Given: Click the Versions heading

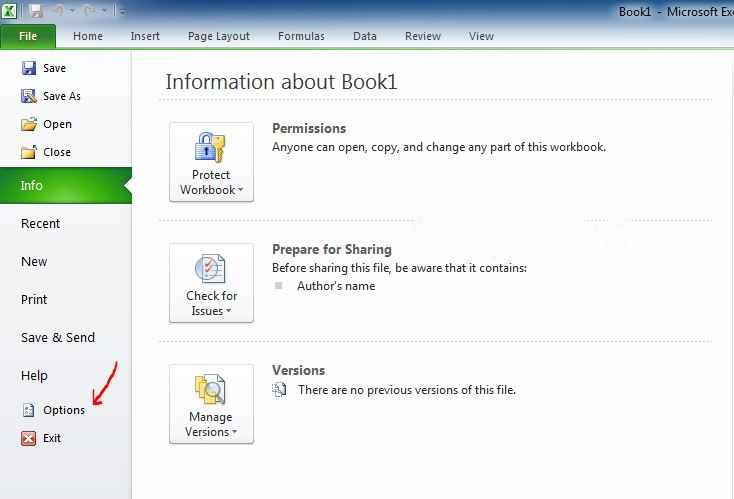Looking at the screenshot, I should point(299,370).
